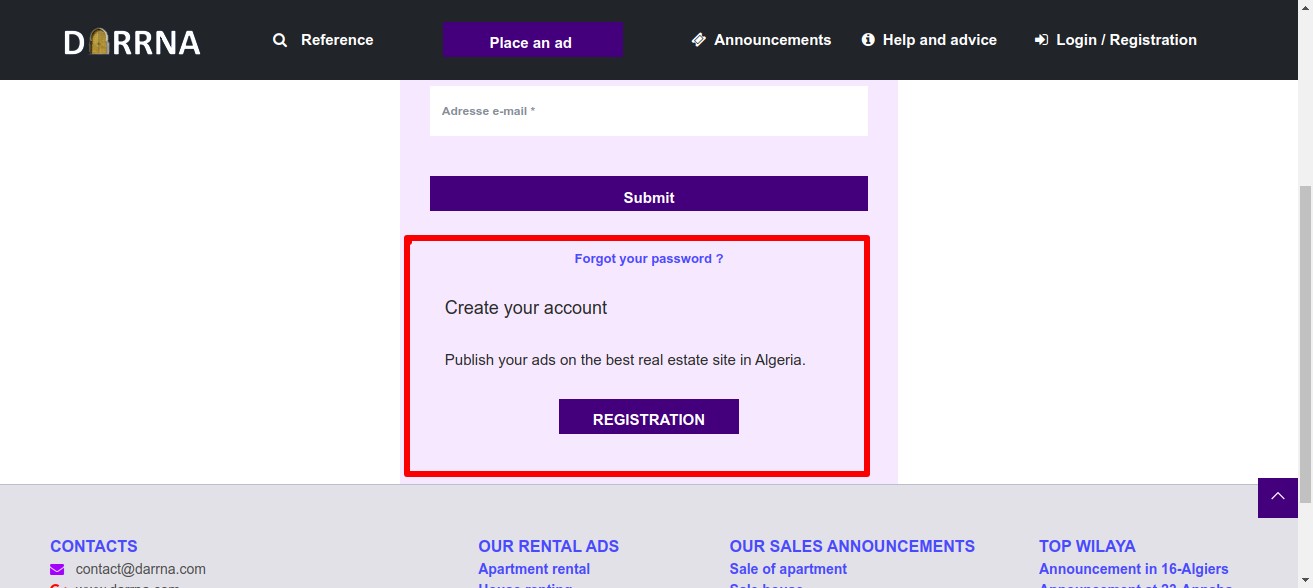
Task: Open the Sale of apartment footer link
Action: (788, 569)
